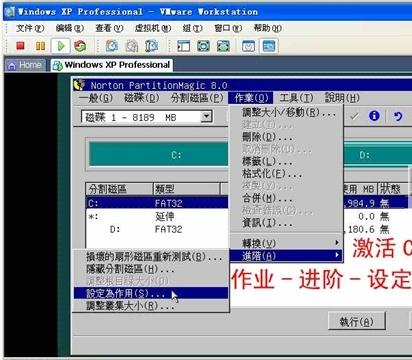
Task: Open the PartitionMagic 工具(T) menu
Action: pyautogui.click(x=297, y=98)
